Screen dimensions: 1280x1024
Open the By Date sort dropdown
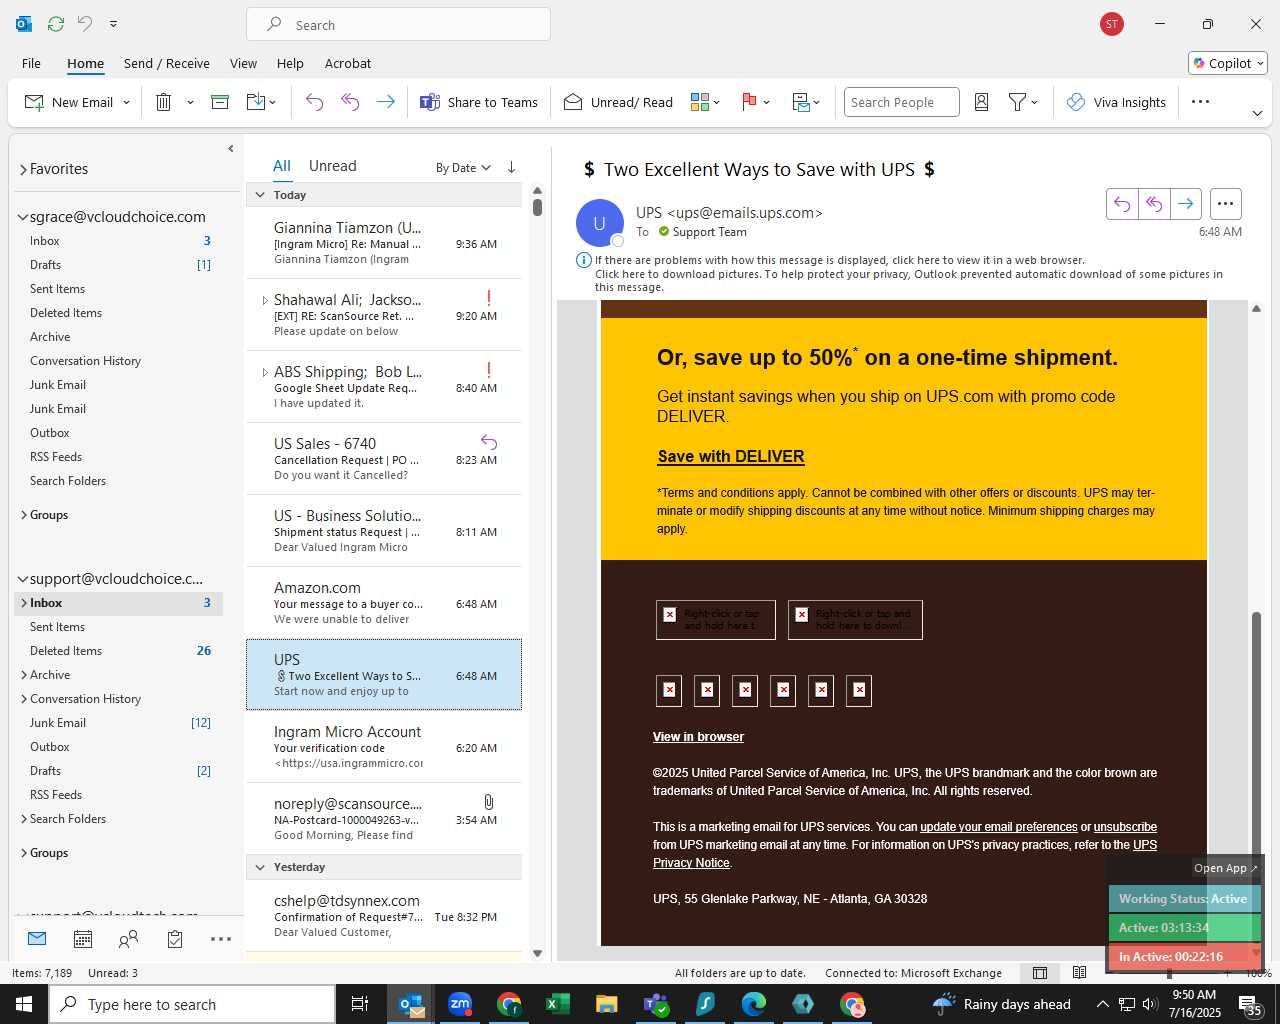pyautogui.click(x=463, y=168)
